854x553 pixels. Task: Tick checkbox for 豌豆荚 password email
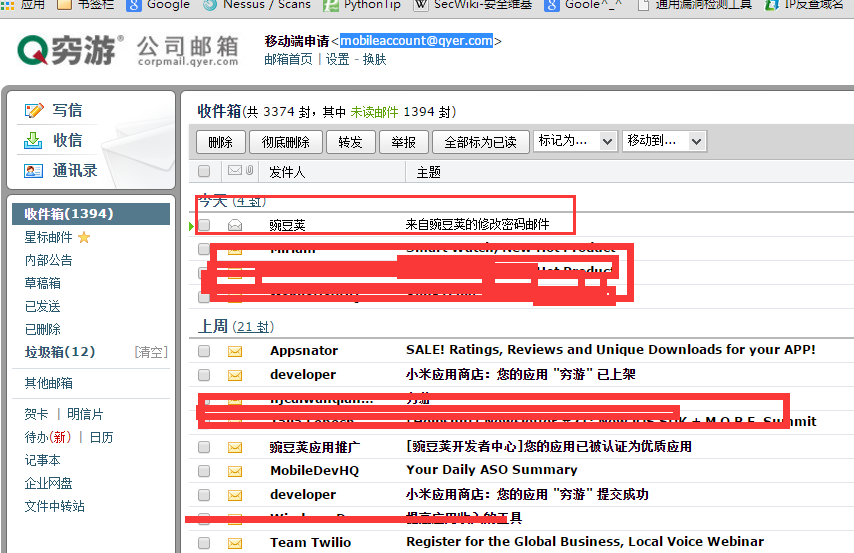pyautogui.click(x=204, y=225)
